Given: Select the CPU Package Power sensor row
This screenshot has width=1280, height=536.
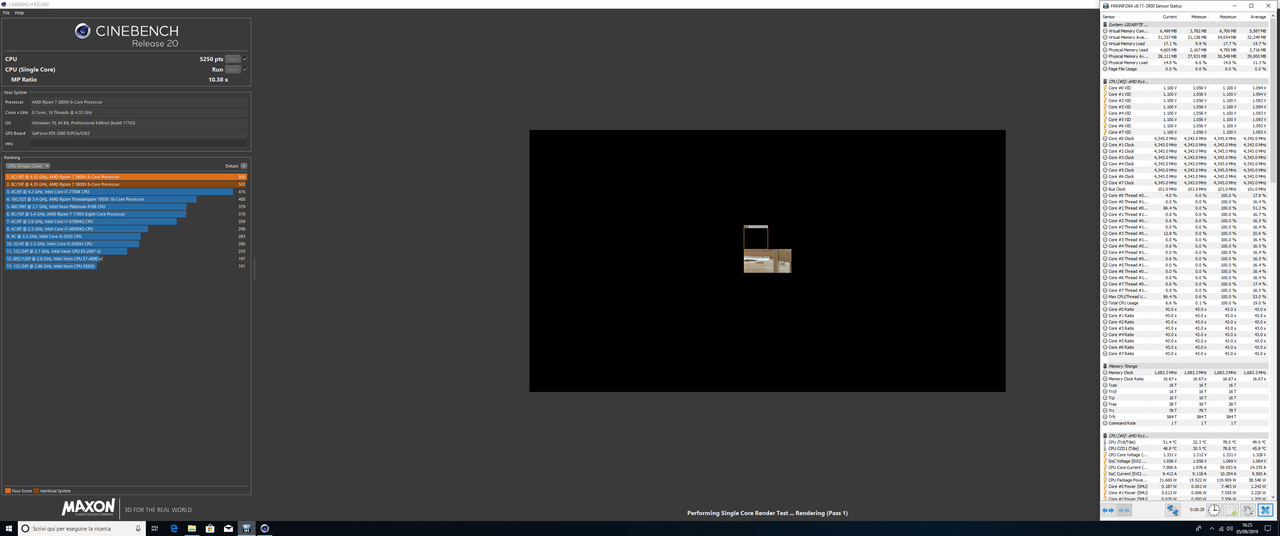Looking at the screenshot, I should 1186,480.
